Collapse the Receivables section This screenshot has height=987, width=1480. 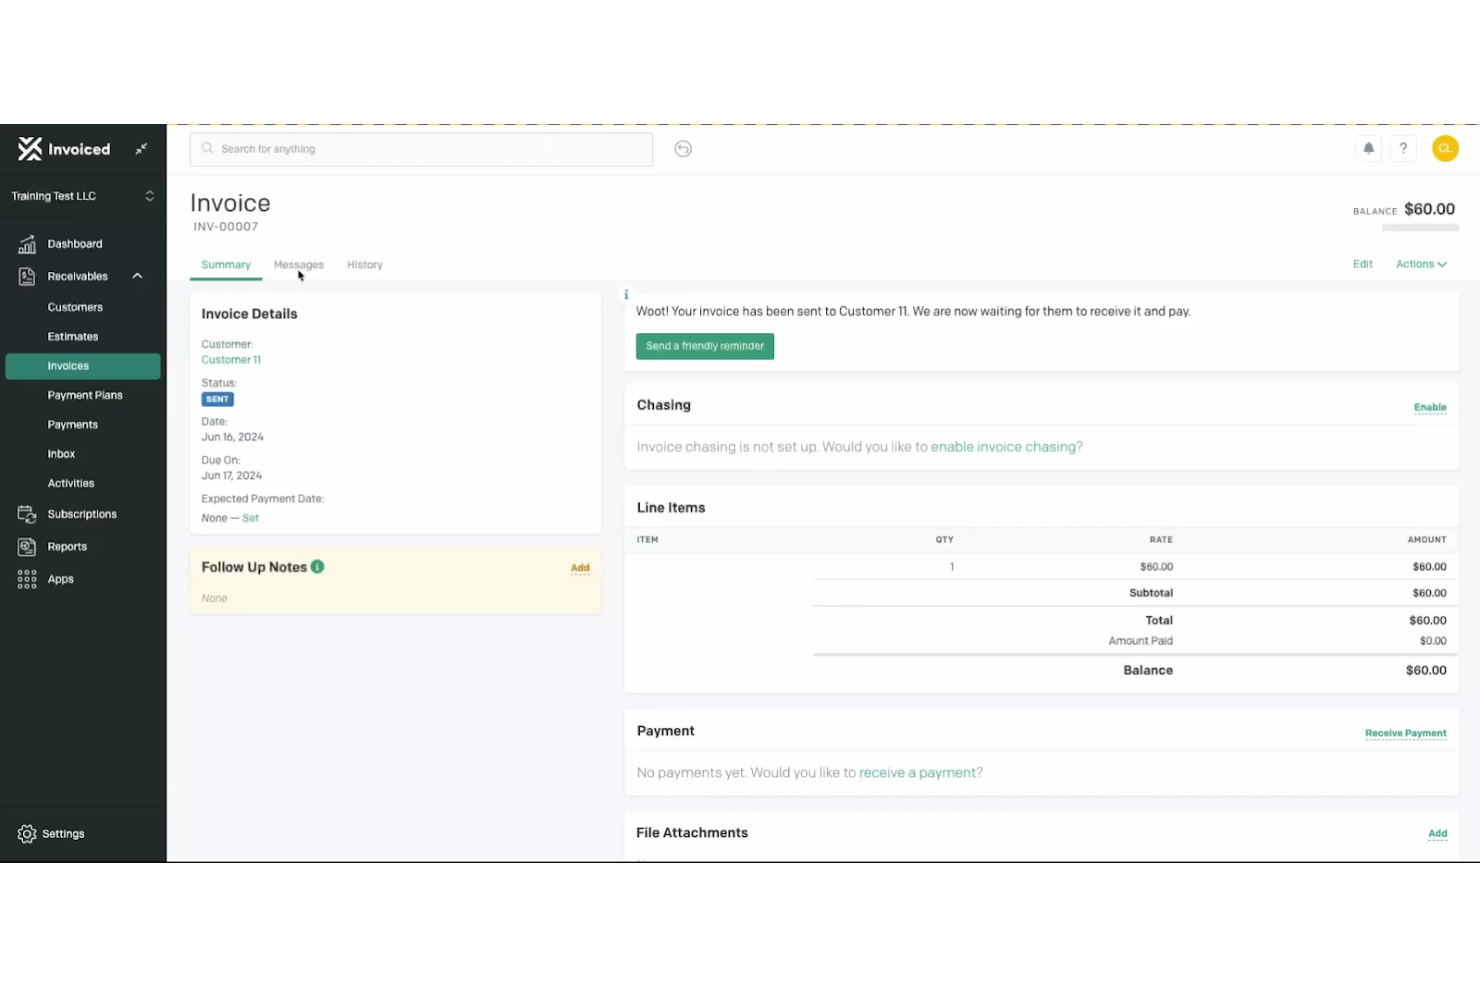(137, 275)
